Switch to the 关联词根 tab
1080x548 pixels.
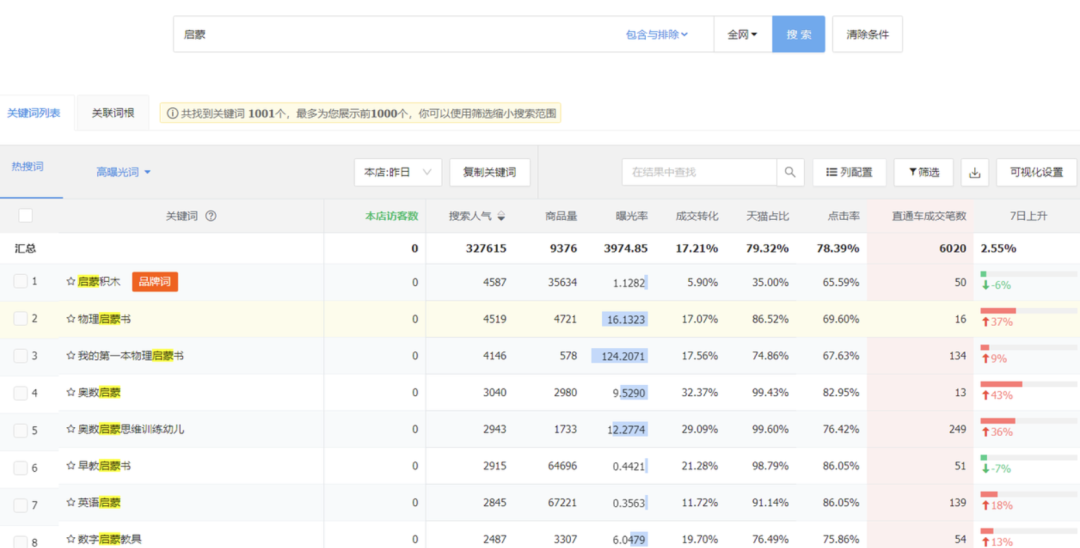click(113, 113)
